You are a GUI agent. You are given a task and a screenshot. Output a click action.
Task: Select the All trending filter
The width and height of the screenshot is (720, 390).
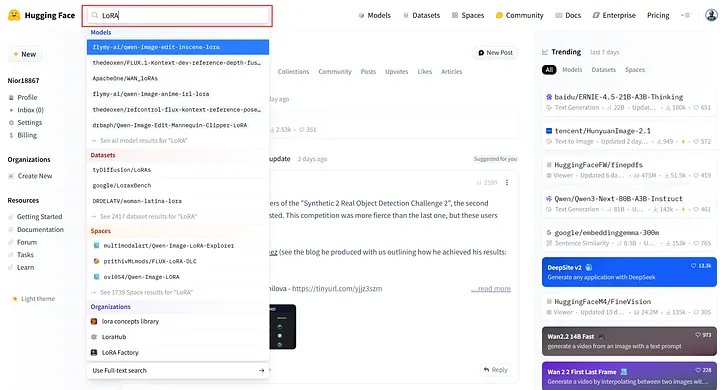click(549, 70)
